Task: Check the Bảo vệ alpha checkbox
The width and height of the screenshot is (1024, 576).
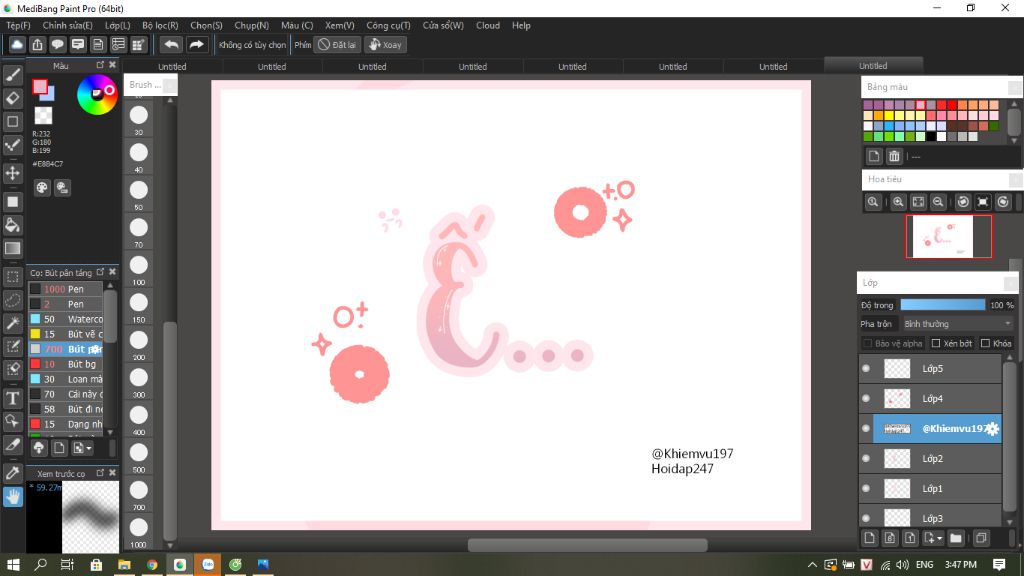Action: [867, 343]
